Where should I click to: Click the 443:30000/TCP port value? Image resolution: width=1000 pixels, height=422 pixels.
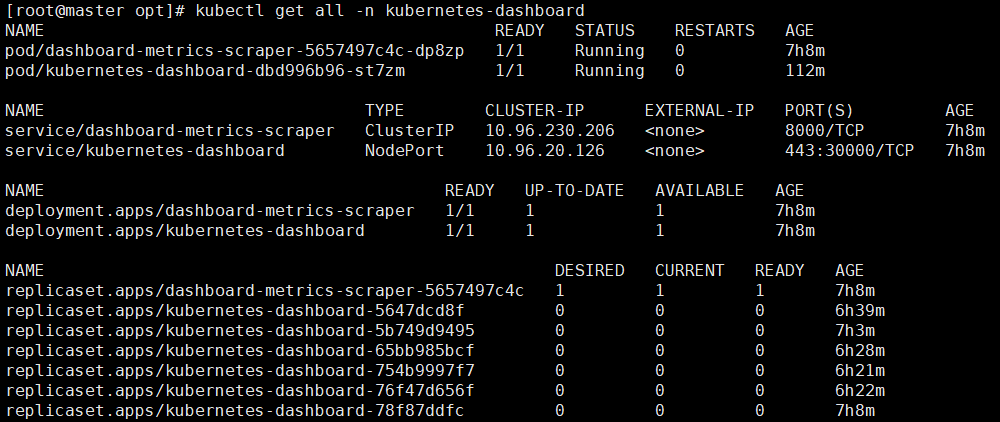[849, 151]
